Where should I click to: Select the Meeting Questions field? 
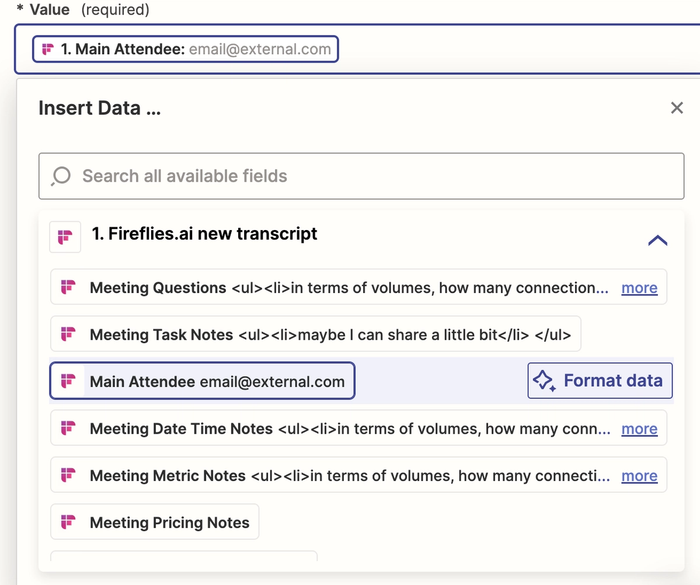(x=358, y=287)
